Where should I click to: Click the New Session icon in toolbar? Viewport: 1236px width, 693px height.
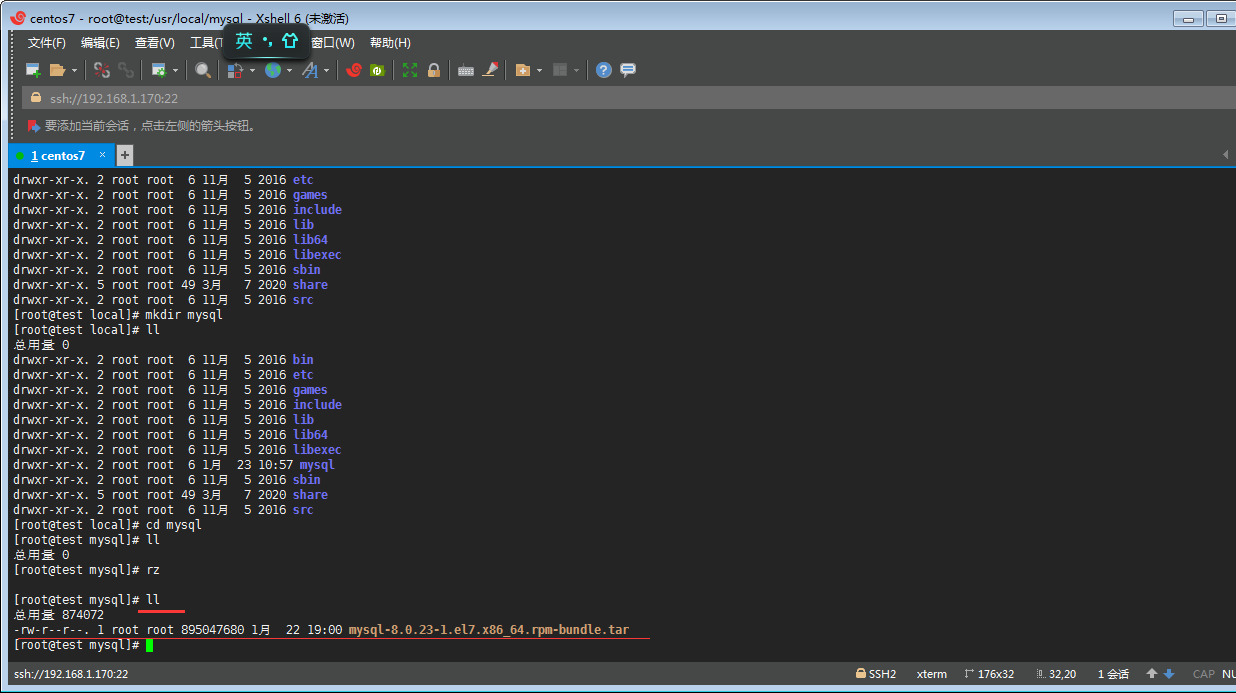(33, 70)
